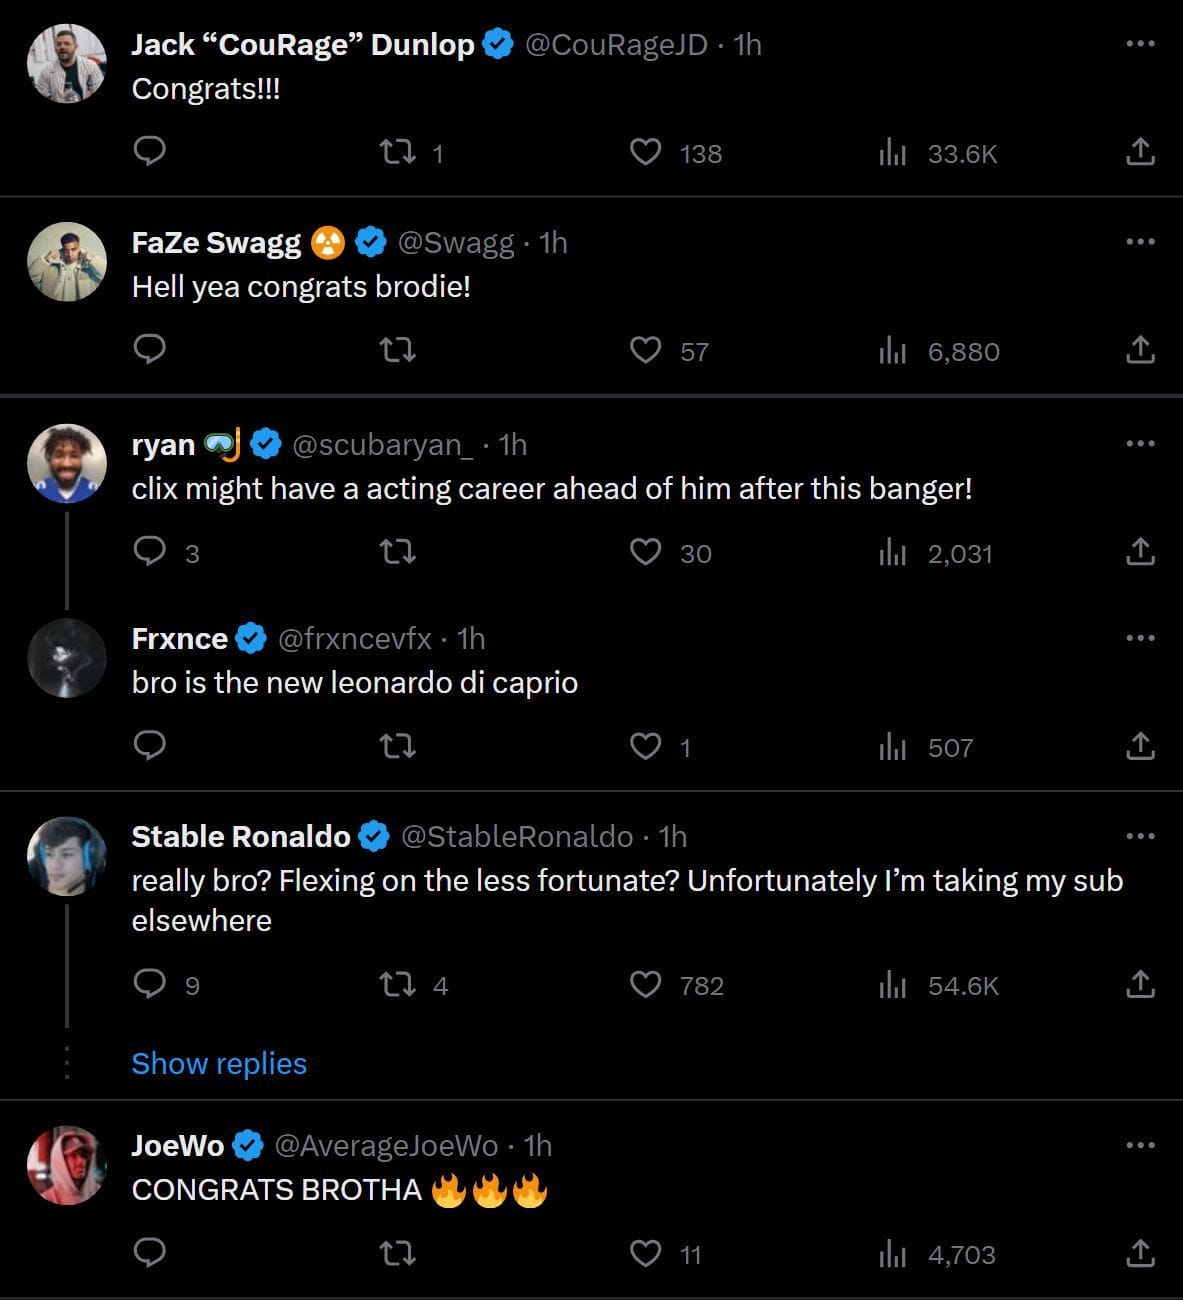Retweet Jack CouRage Dunlop's reply
This screenshot has width=1183, height=1300.
(x=398, y=152)
